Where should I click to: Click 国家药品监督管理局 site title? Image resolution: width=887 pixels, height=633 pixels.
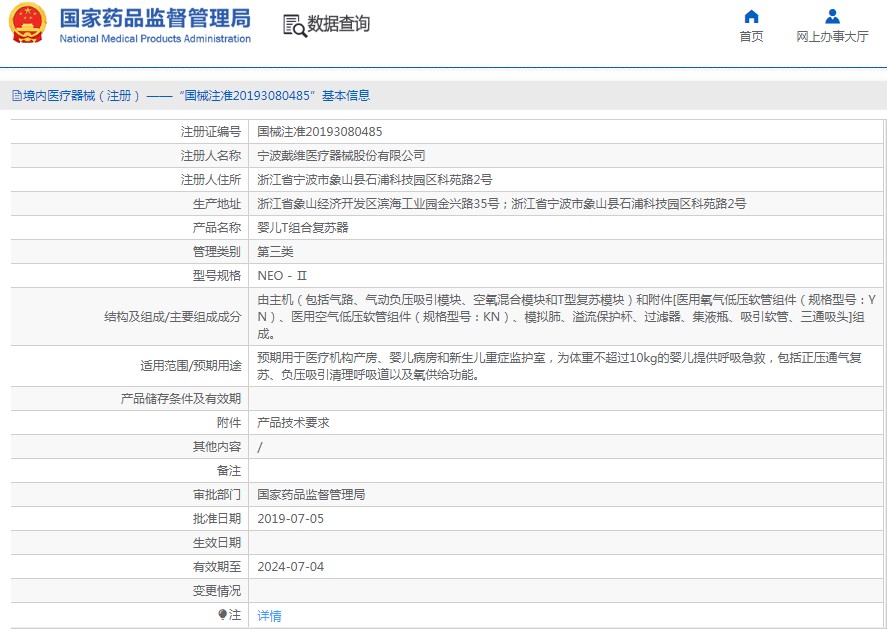pyautogui.click(x=156, y=18)
